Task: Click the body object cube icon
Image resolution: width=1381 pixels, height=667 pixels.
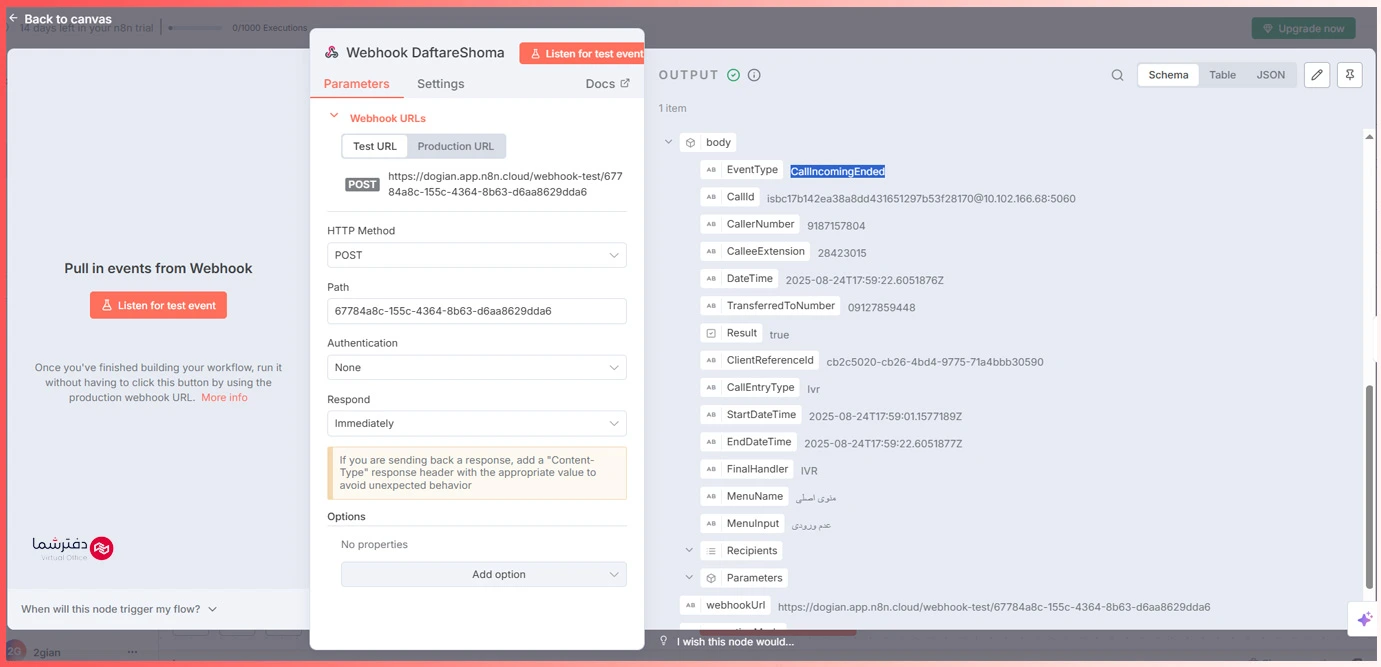Action: tap(690, 143)
